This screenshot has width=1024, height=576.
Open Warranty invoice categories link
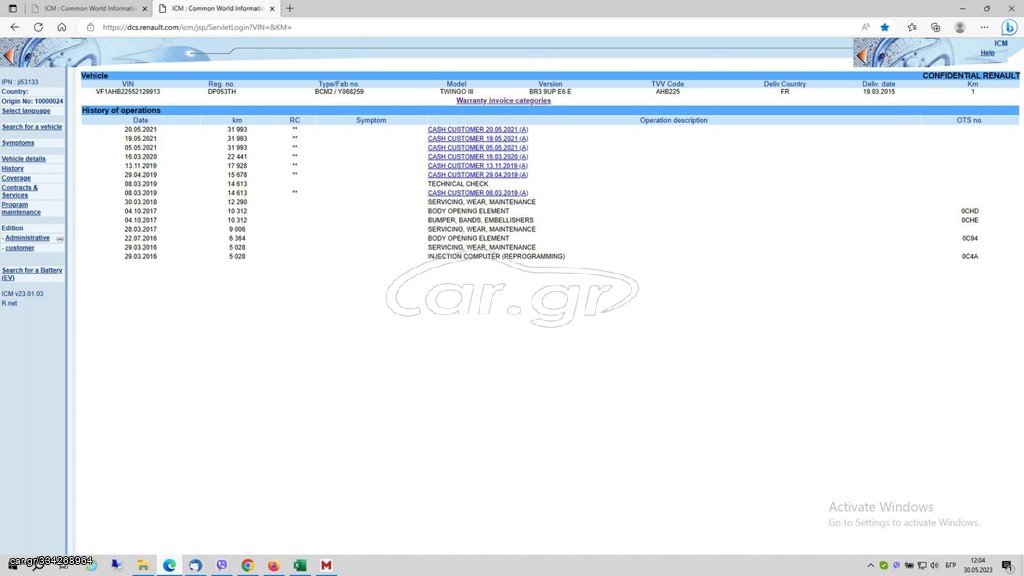tap(503, 101)
